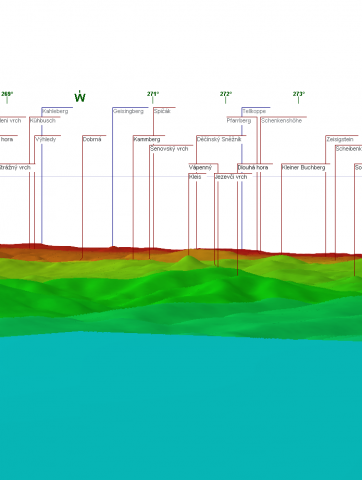Select the Kammberg label
362x480 pixels.
pyautogui.click(x=147, y=139)
